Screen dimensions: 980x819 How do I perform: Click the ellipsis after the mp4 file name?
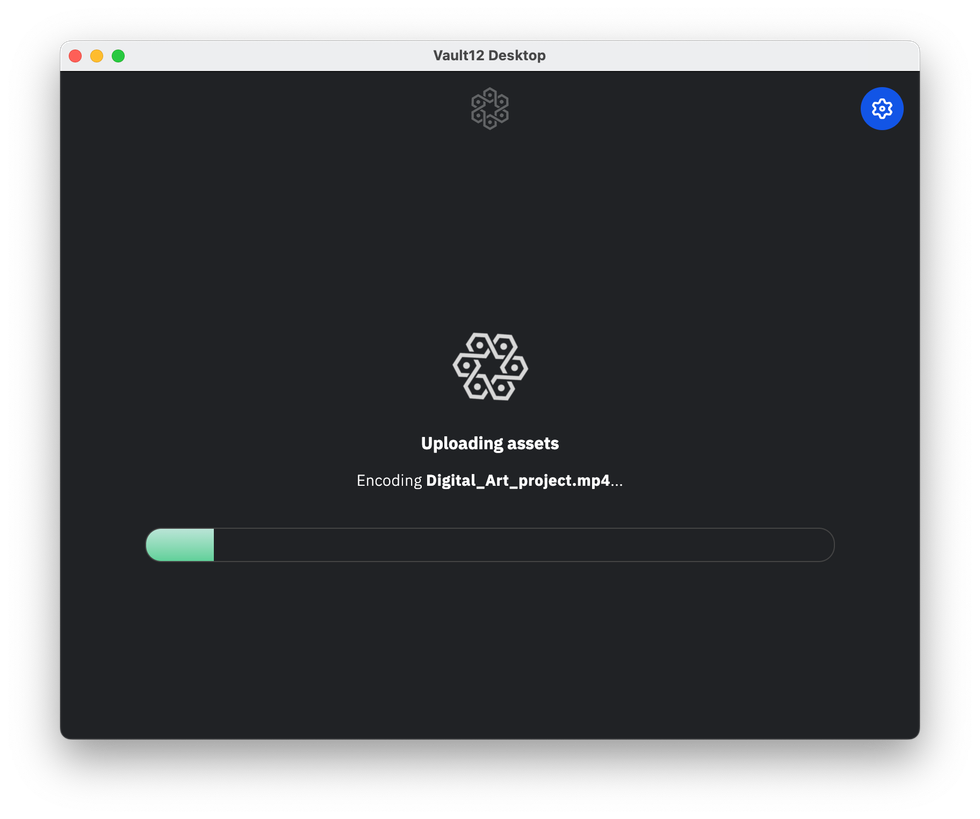pyautogui.click(x=616, y=483)
